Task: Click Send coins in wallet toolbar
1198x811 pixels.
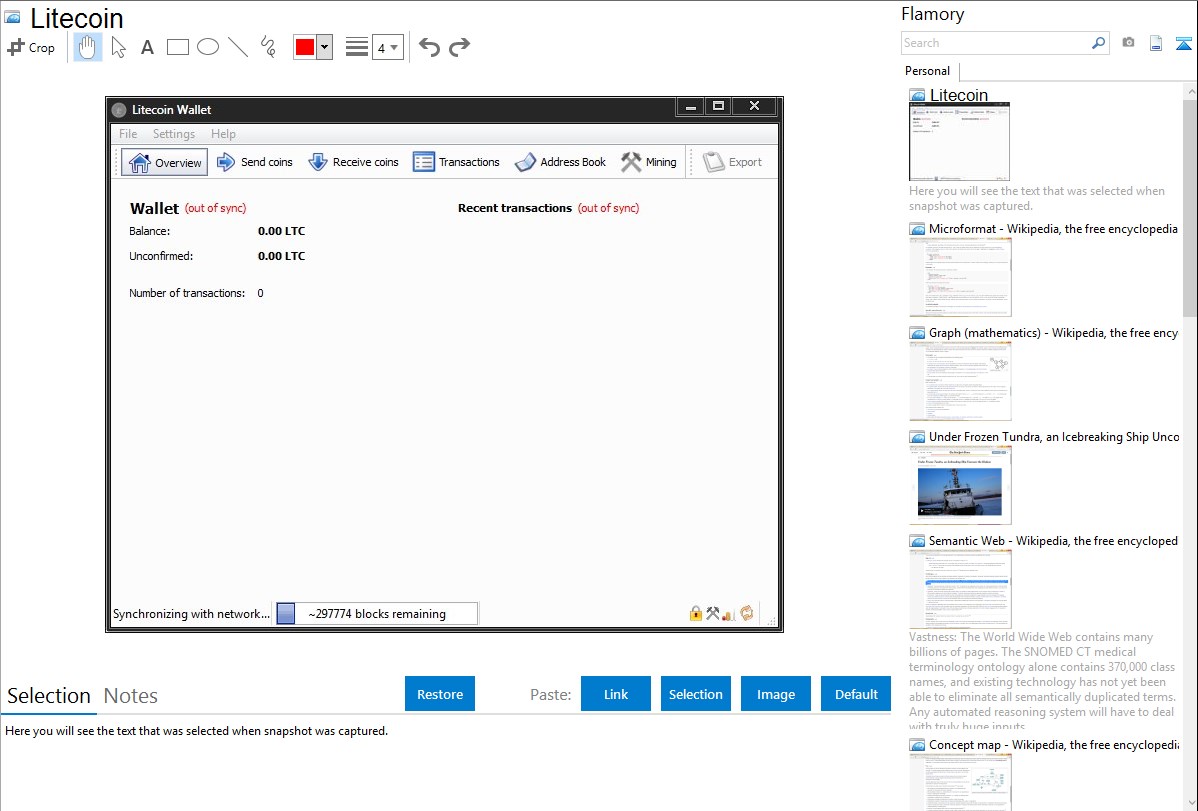Action: tap(255, 162)
